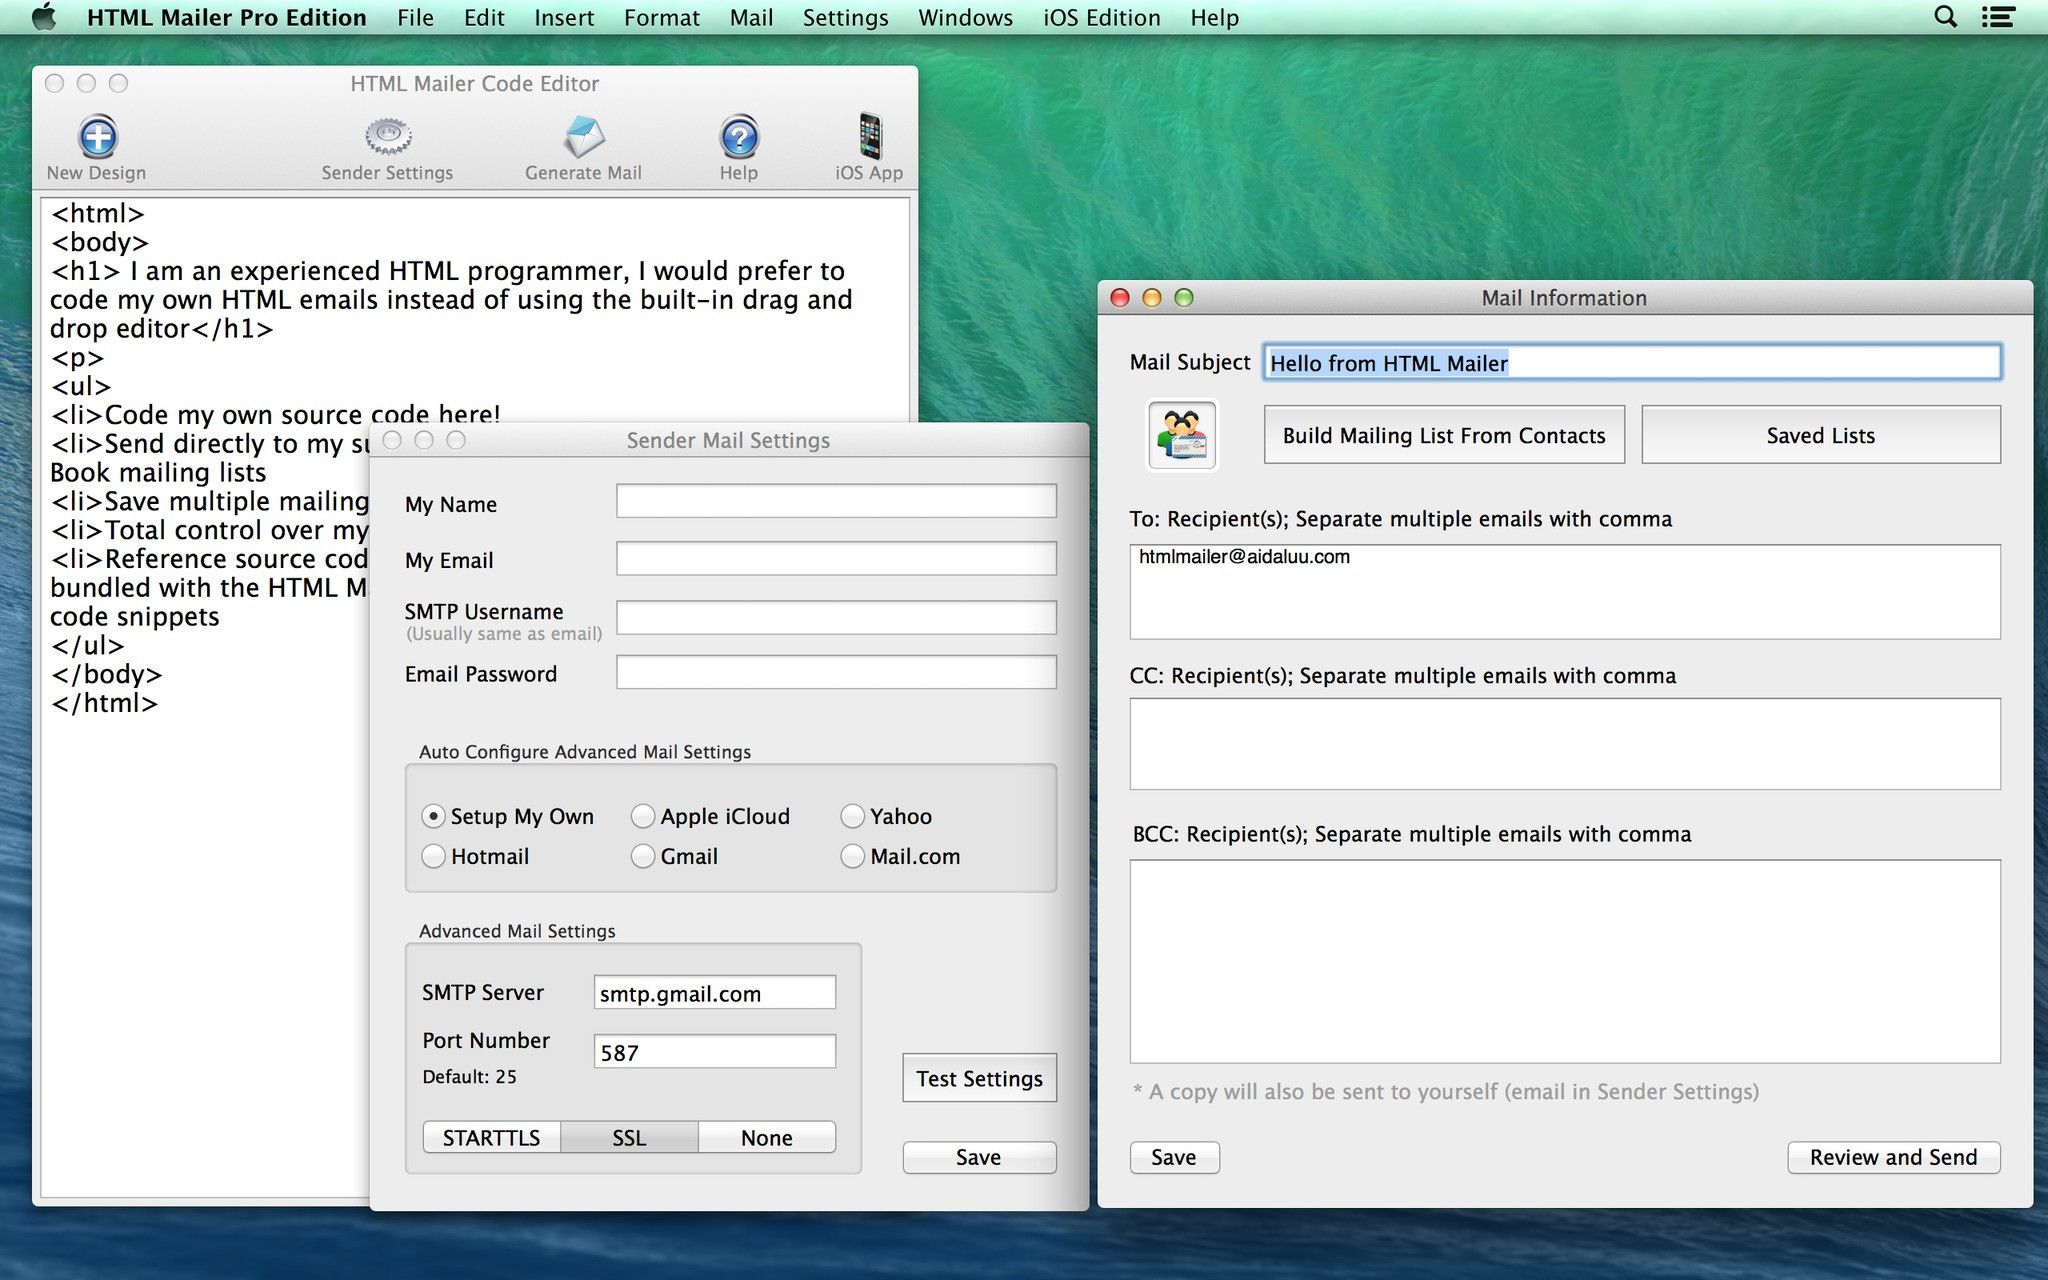Open Sender Settings gear icon

click(x=388, y=137)
